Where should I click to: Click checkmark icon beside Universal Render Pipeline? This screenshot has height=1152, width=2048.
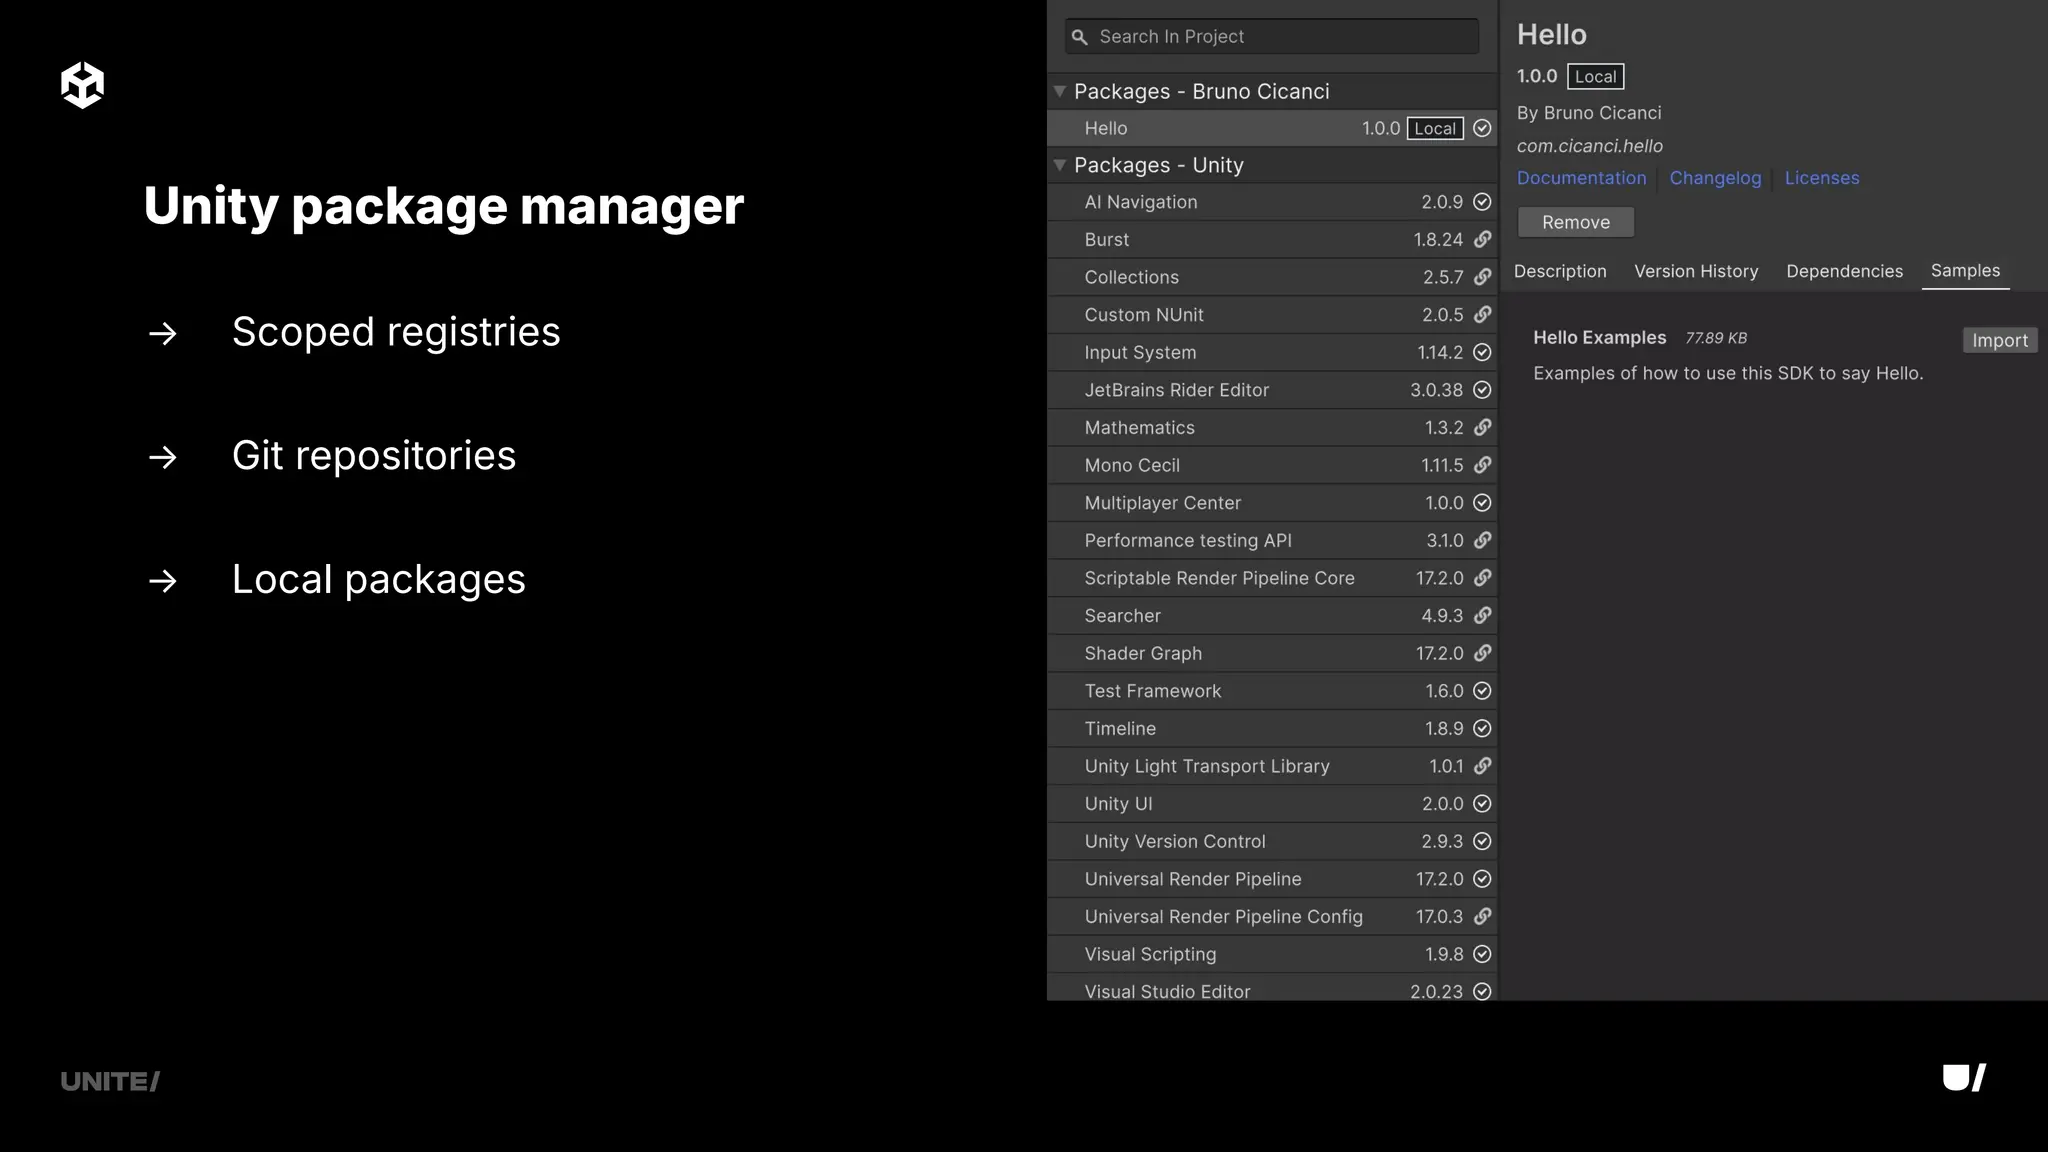pyautogui.click(x=1482, y=879)
